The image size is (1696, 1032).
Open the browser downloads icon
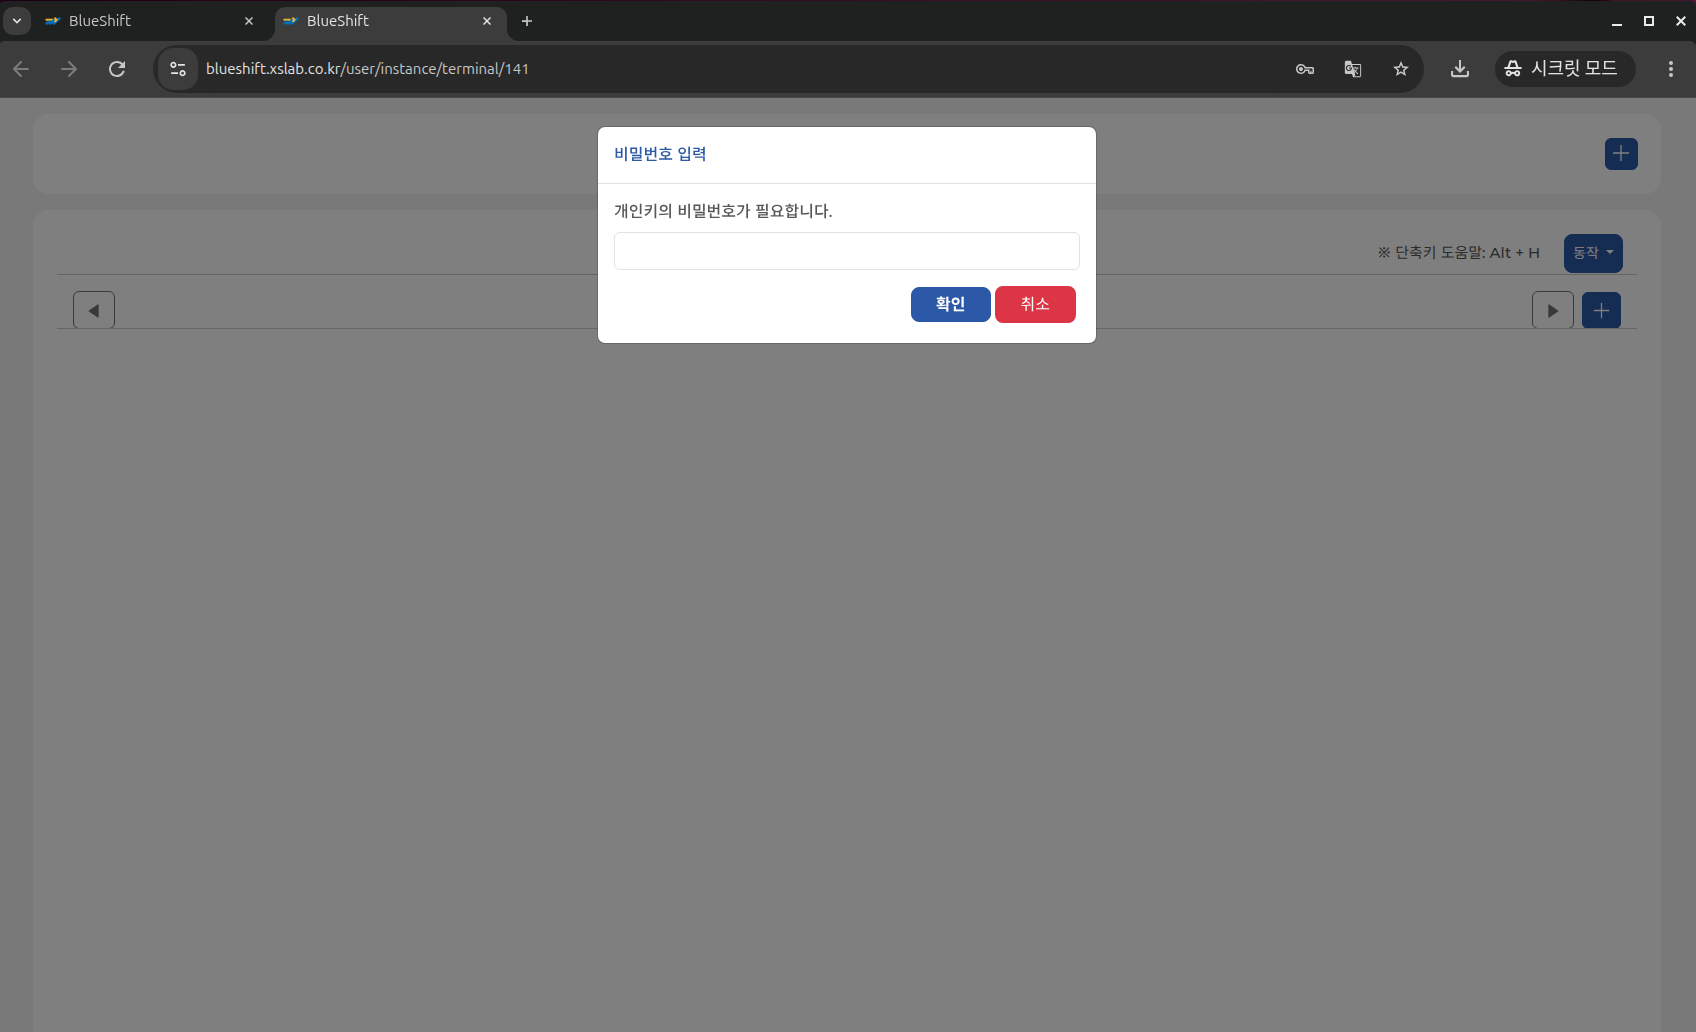[x=1460, y=69]
